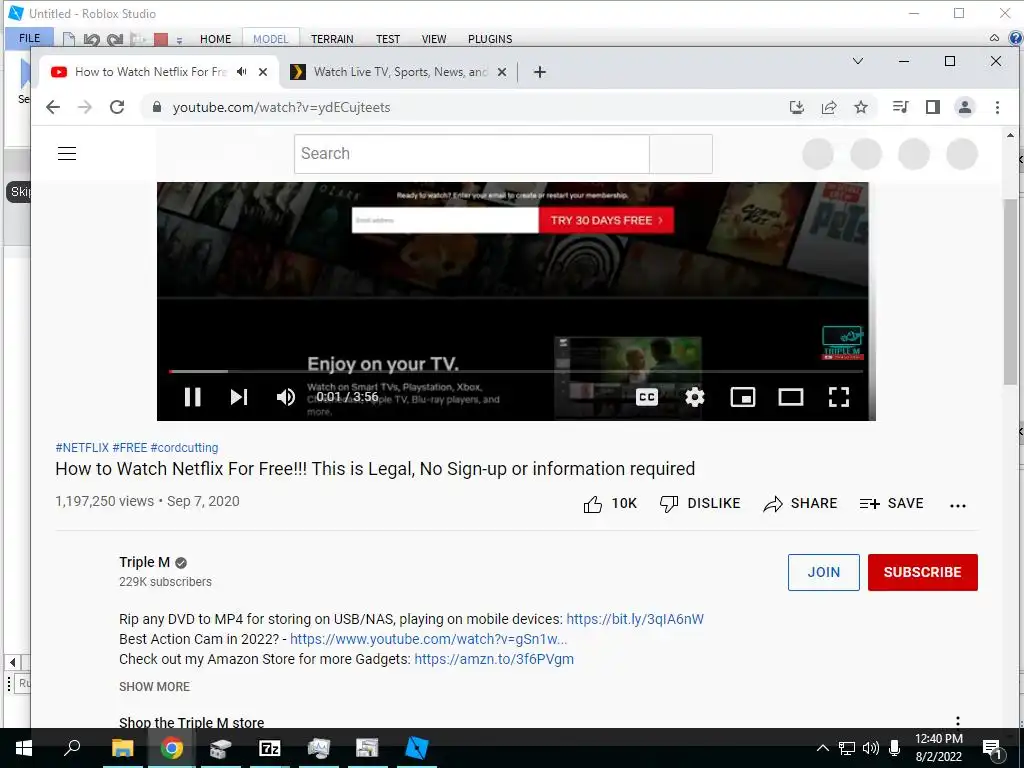The image size is (1024, 768).
Task: Open Chrome three-dot menu
Action: [x=997, y=107]
